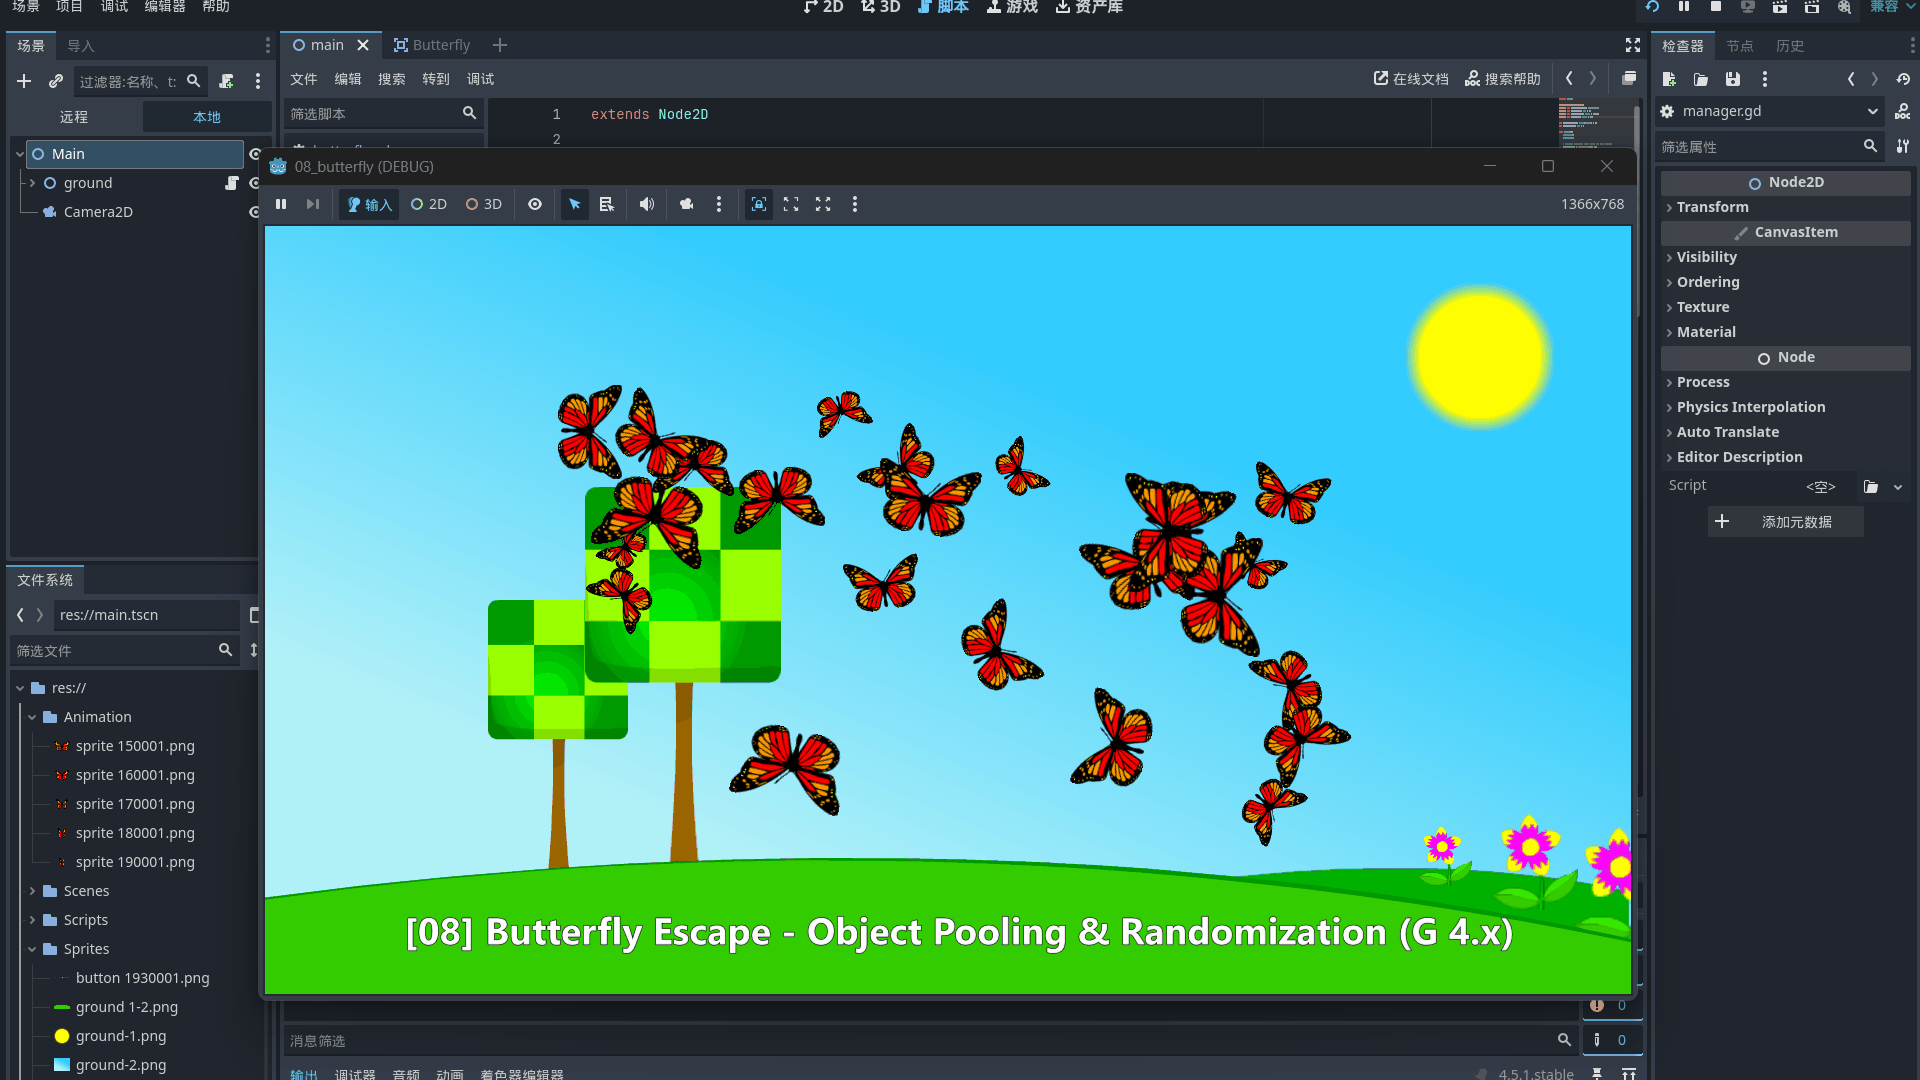Toggle fixed-size embed lock icon
Image resolution: width=1920 pixels, height=1080 pixels.
pos(759,204)
